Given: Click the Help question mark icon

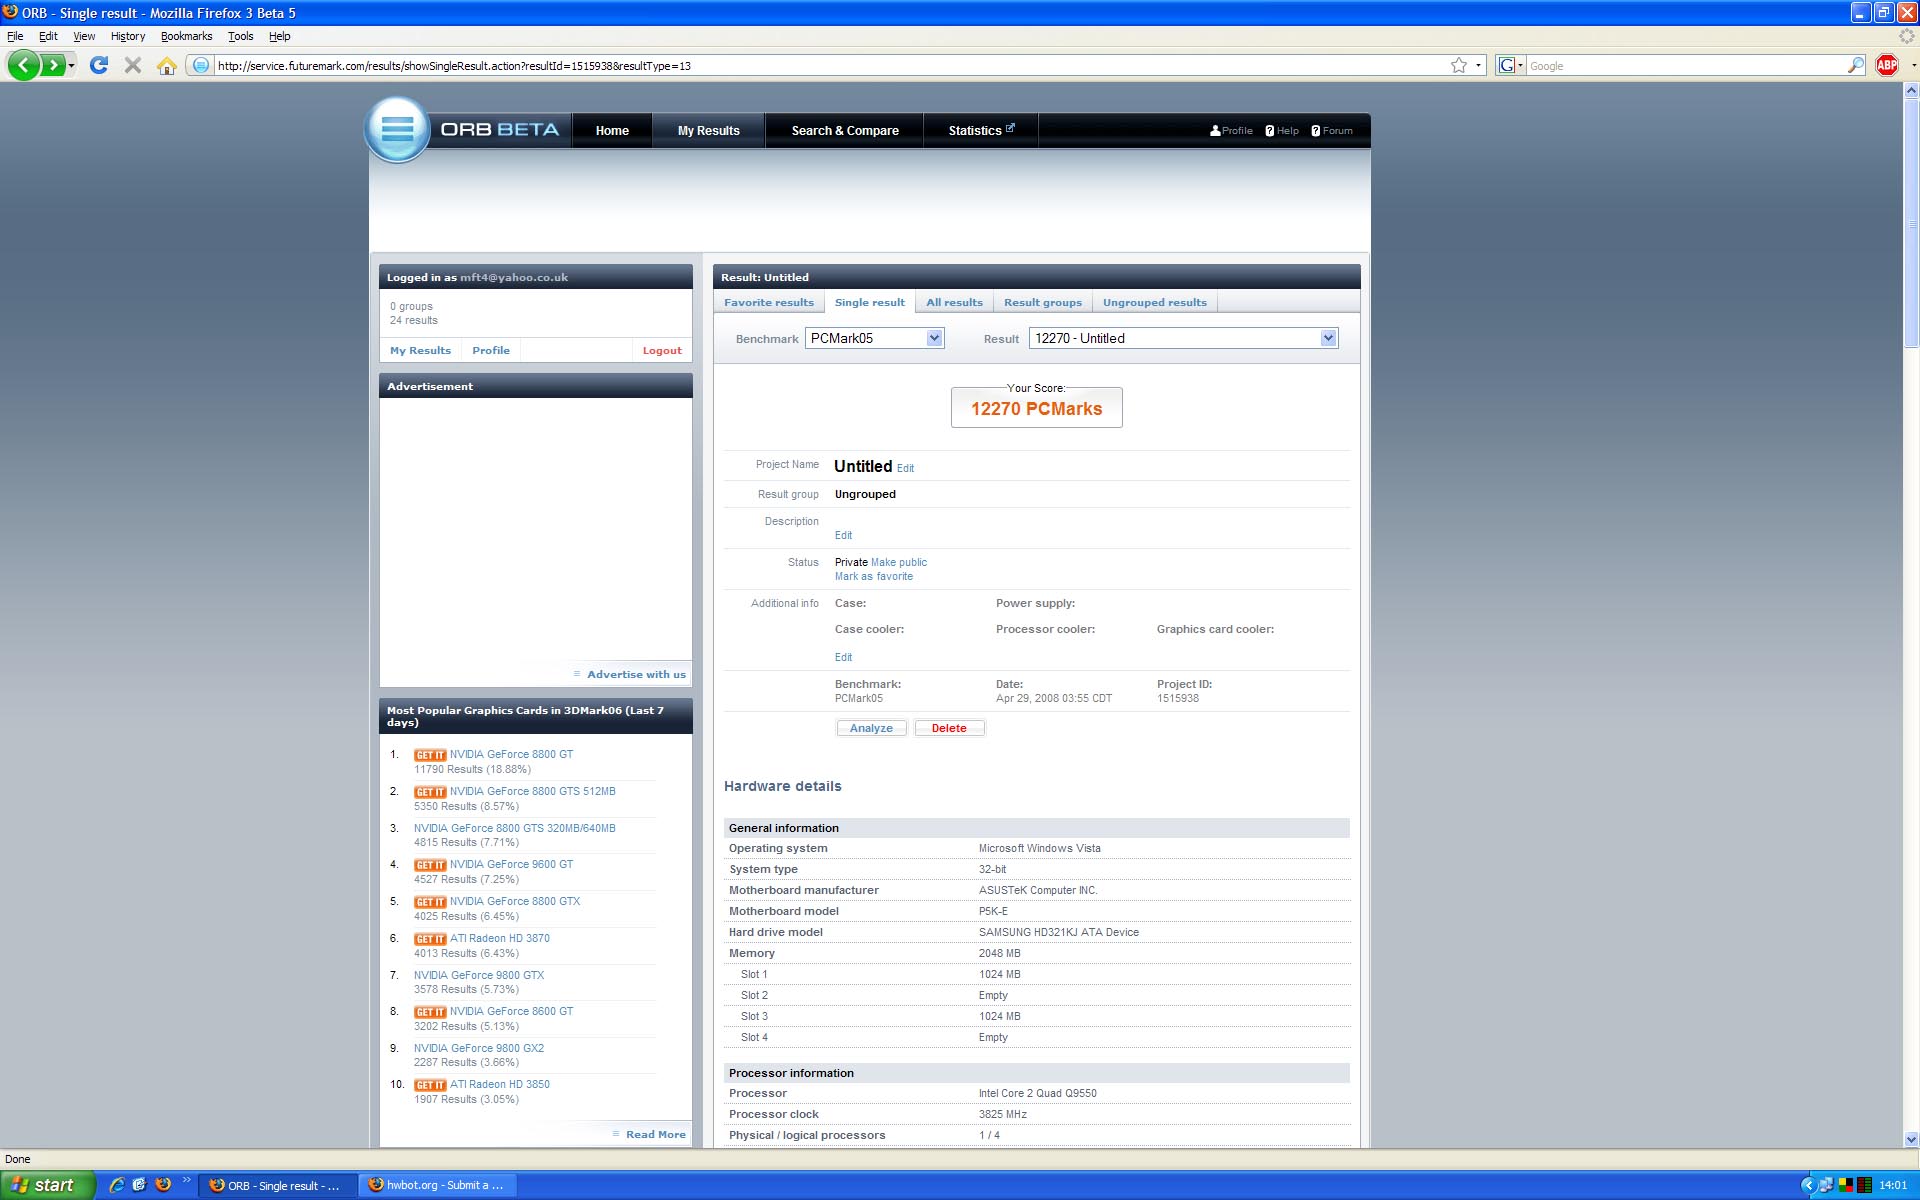Looking at the screenshot, I should tap(1270, 131).
